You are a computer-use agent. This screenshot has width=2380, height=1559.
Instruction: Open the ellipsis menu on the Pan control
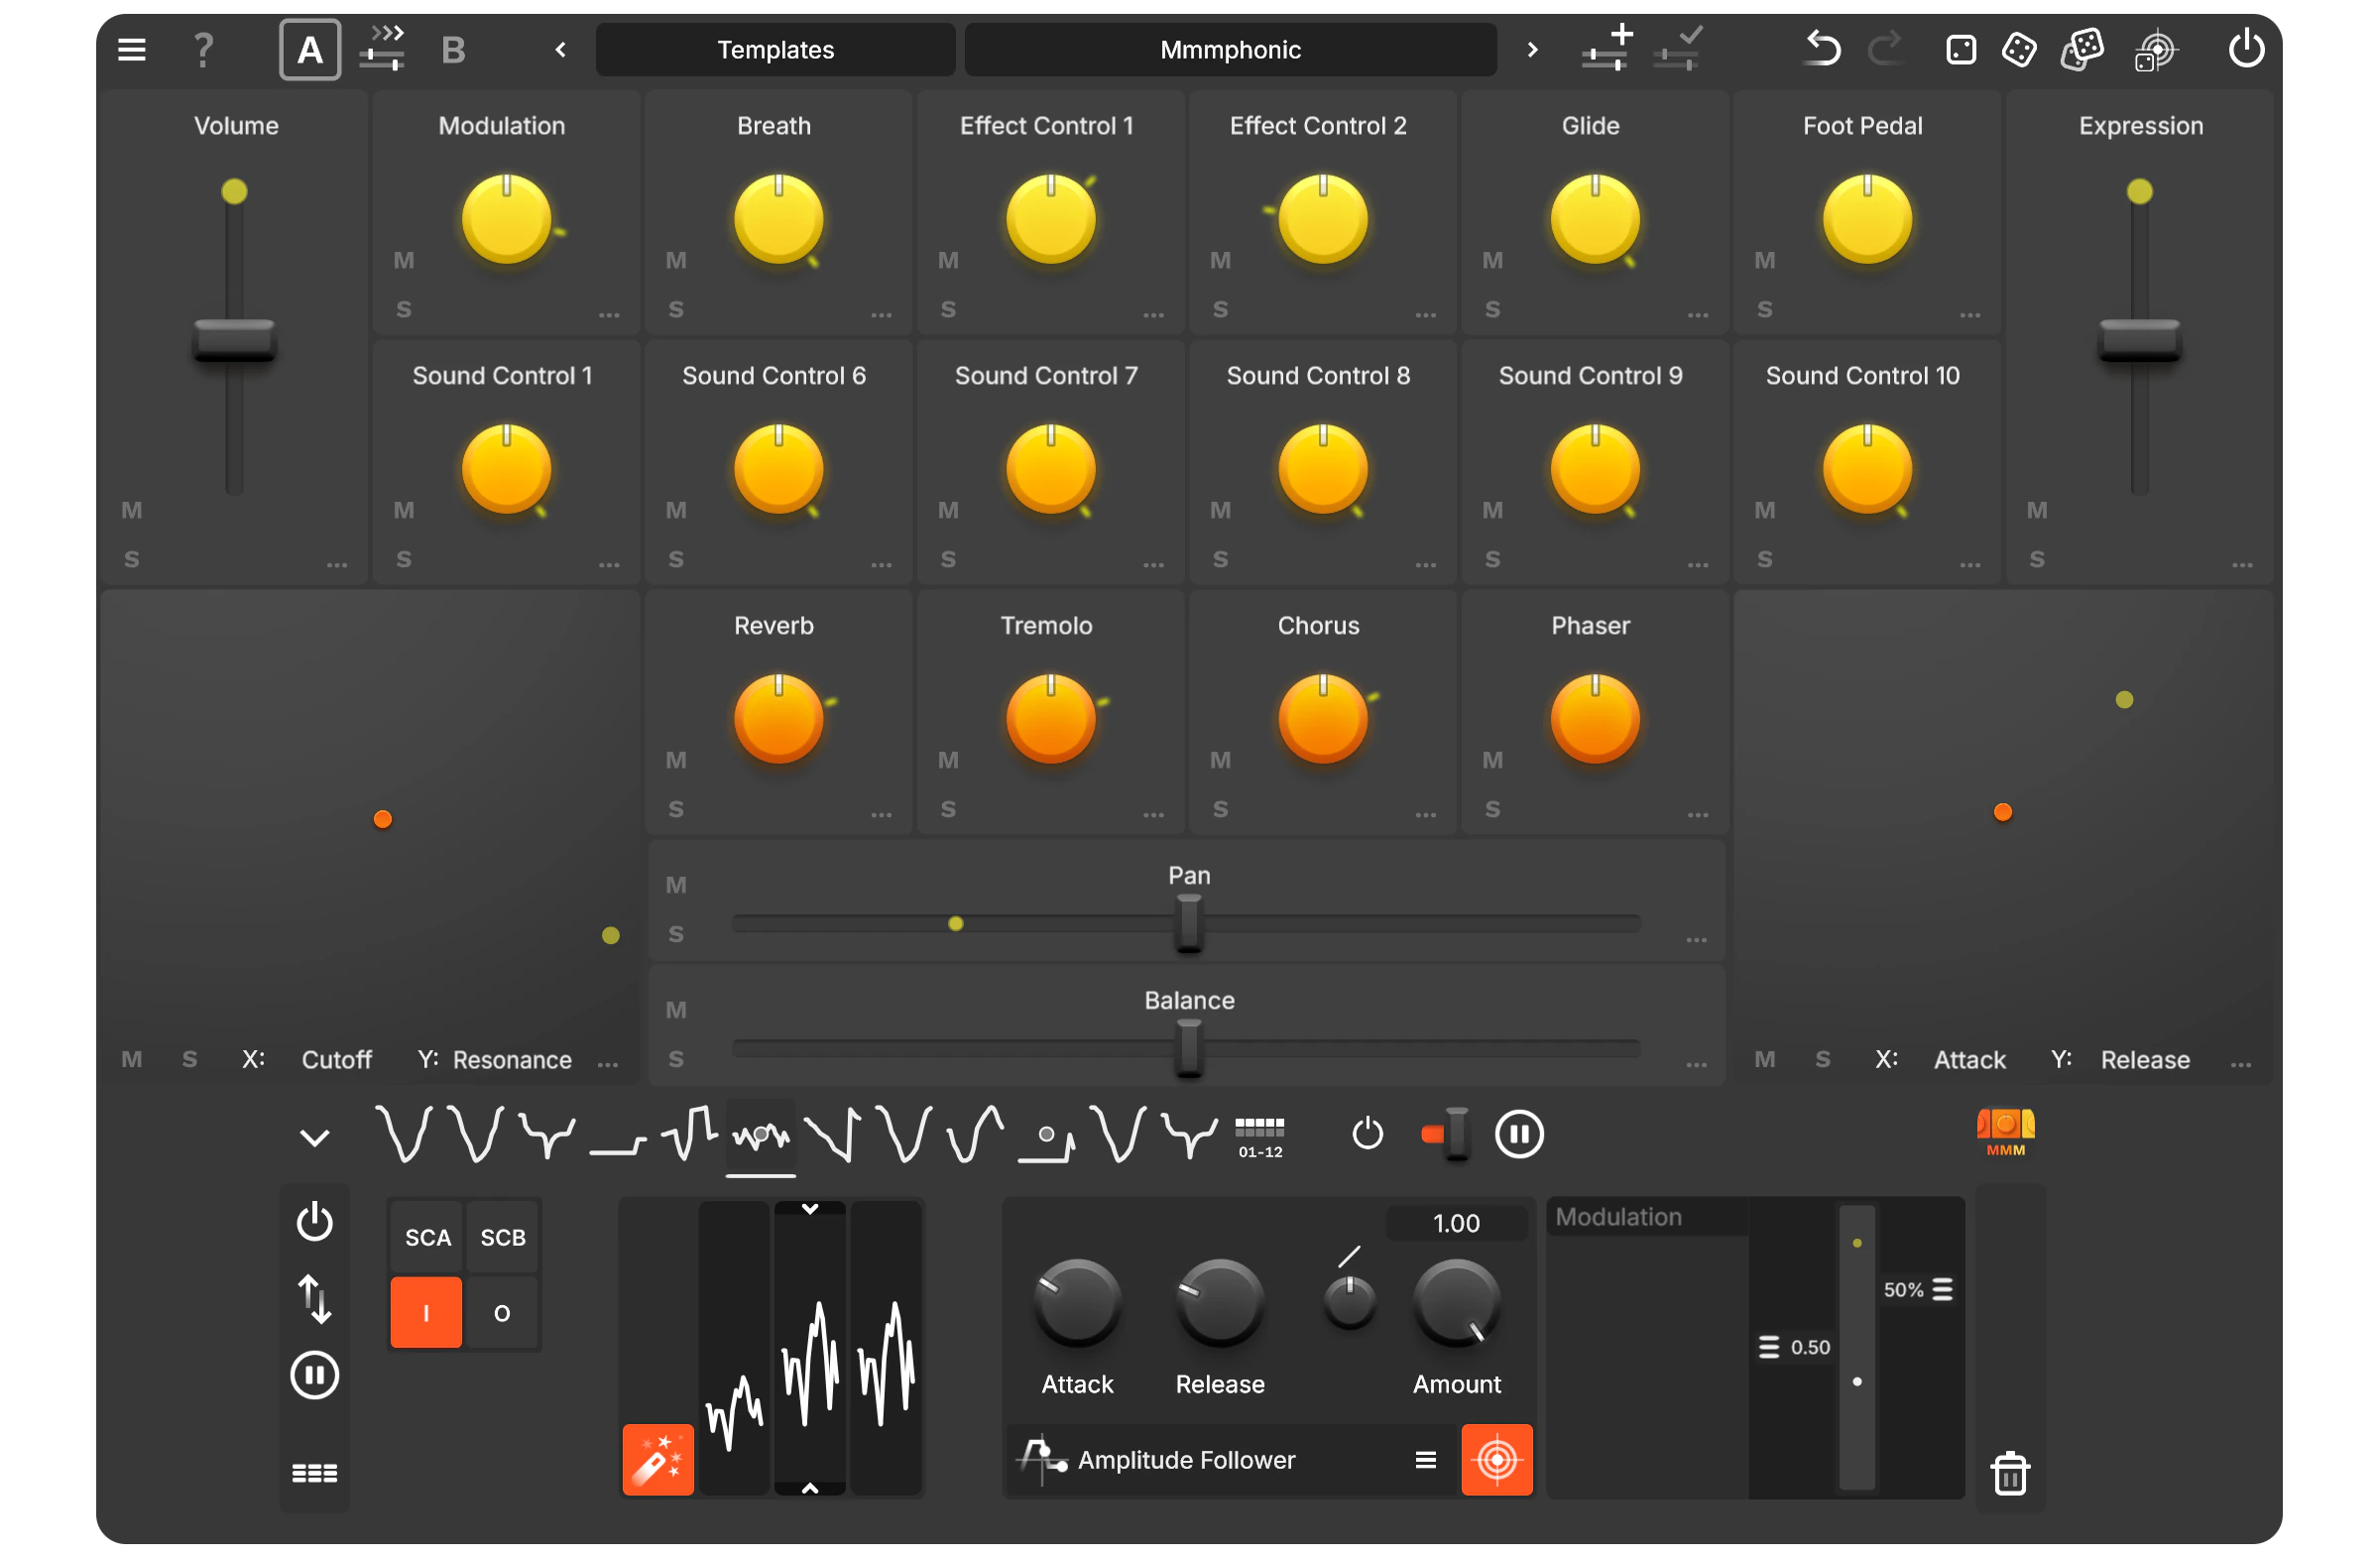coord(1696,940)
